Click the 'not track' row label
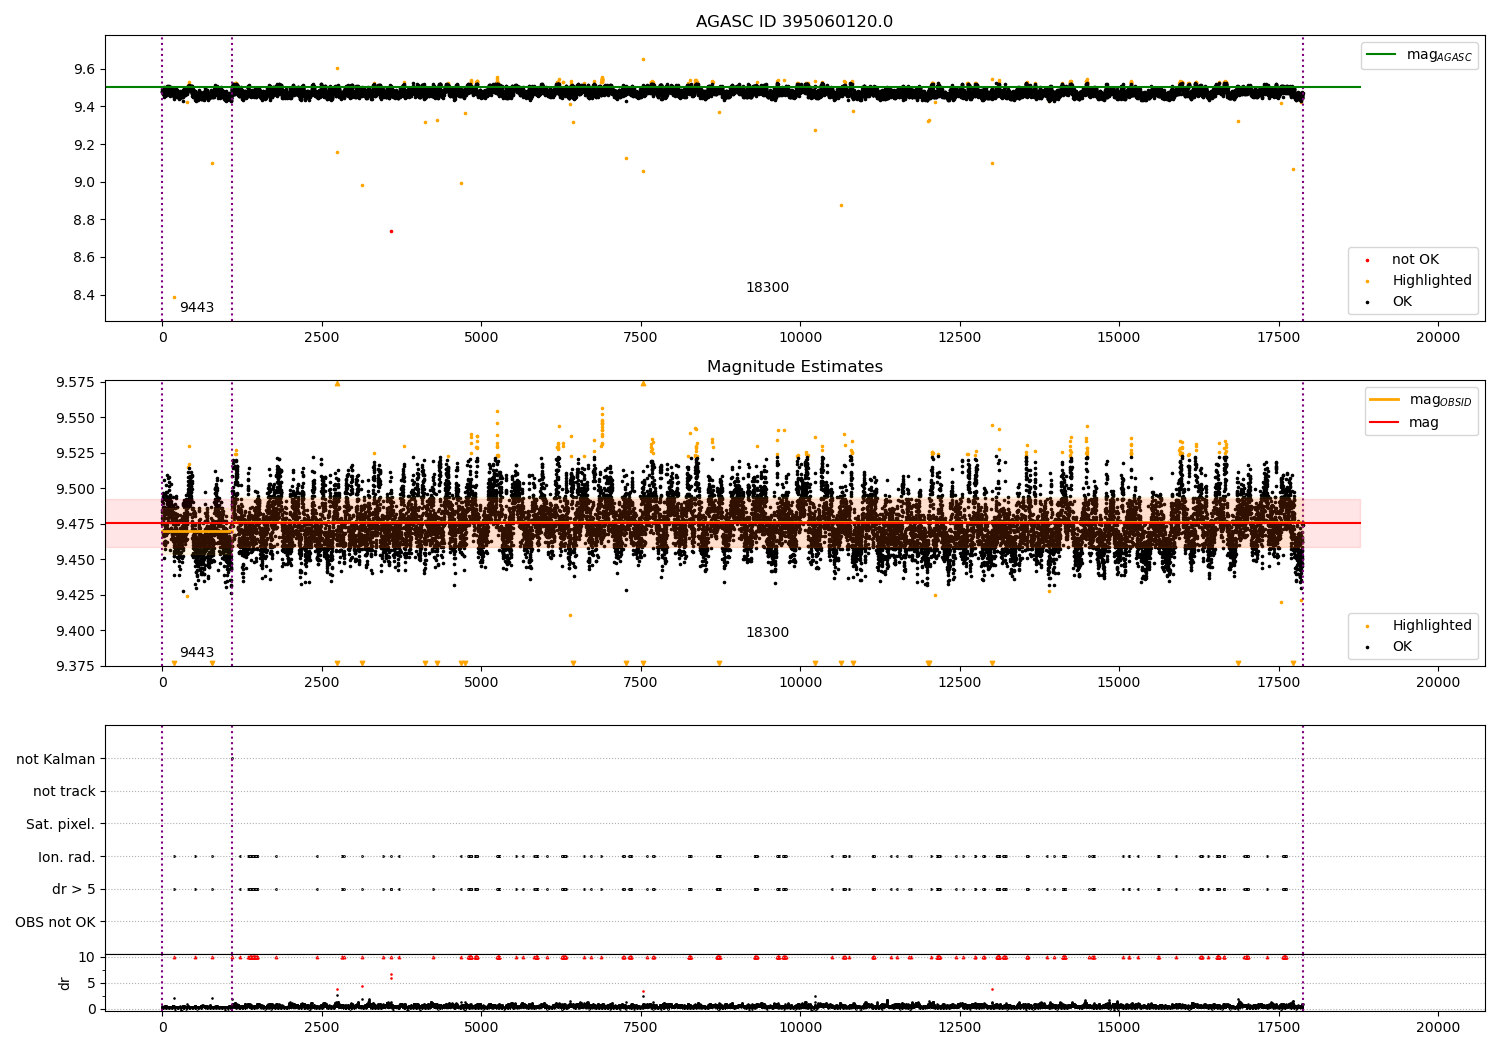The image size is (1500, 1050). pos(64,792)
